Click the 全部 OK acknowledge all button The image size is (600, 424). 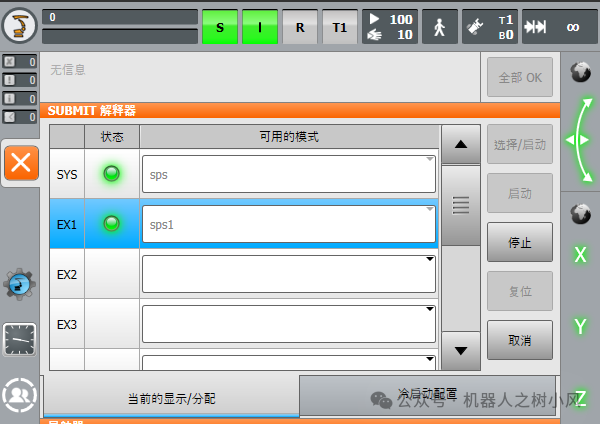click(520, 77)
